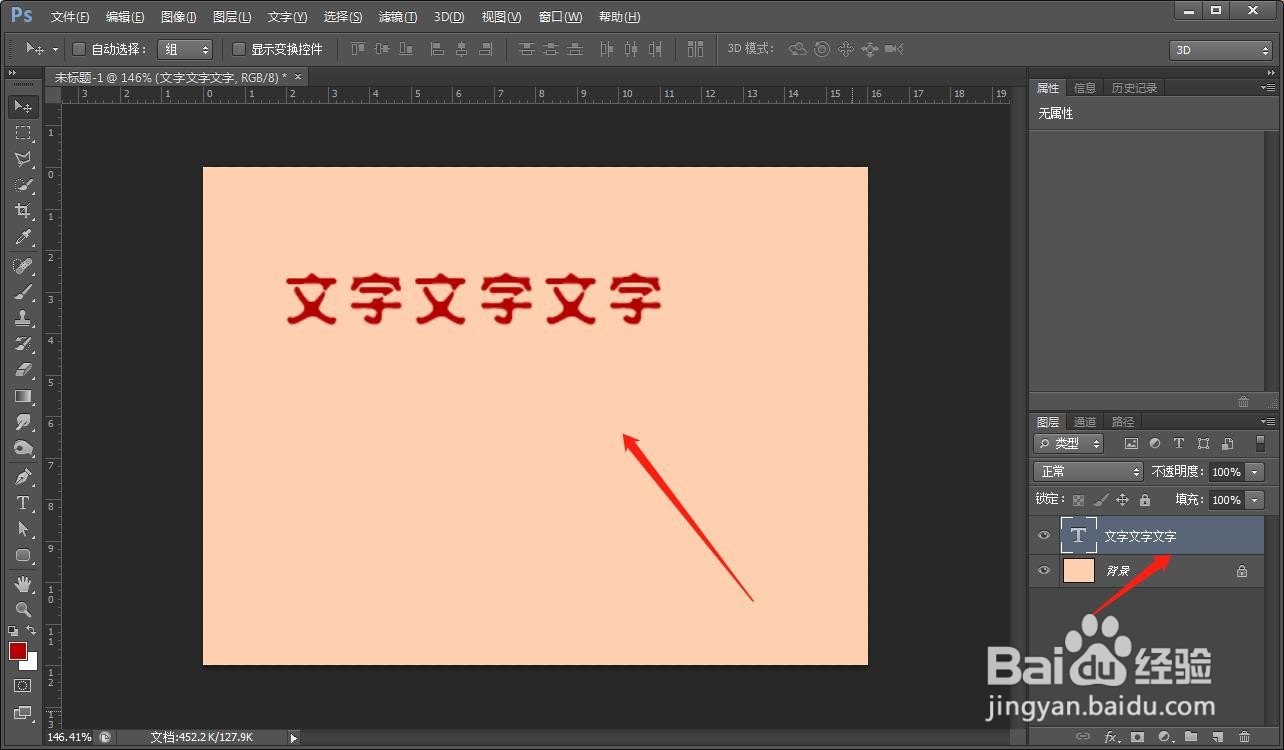Viewport: 1284px width, 750px height.
Task: Open the 图层(L) menu
Action: [232, 17]
